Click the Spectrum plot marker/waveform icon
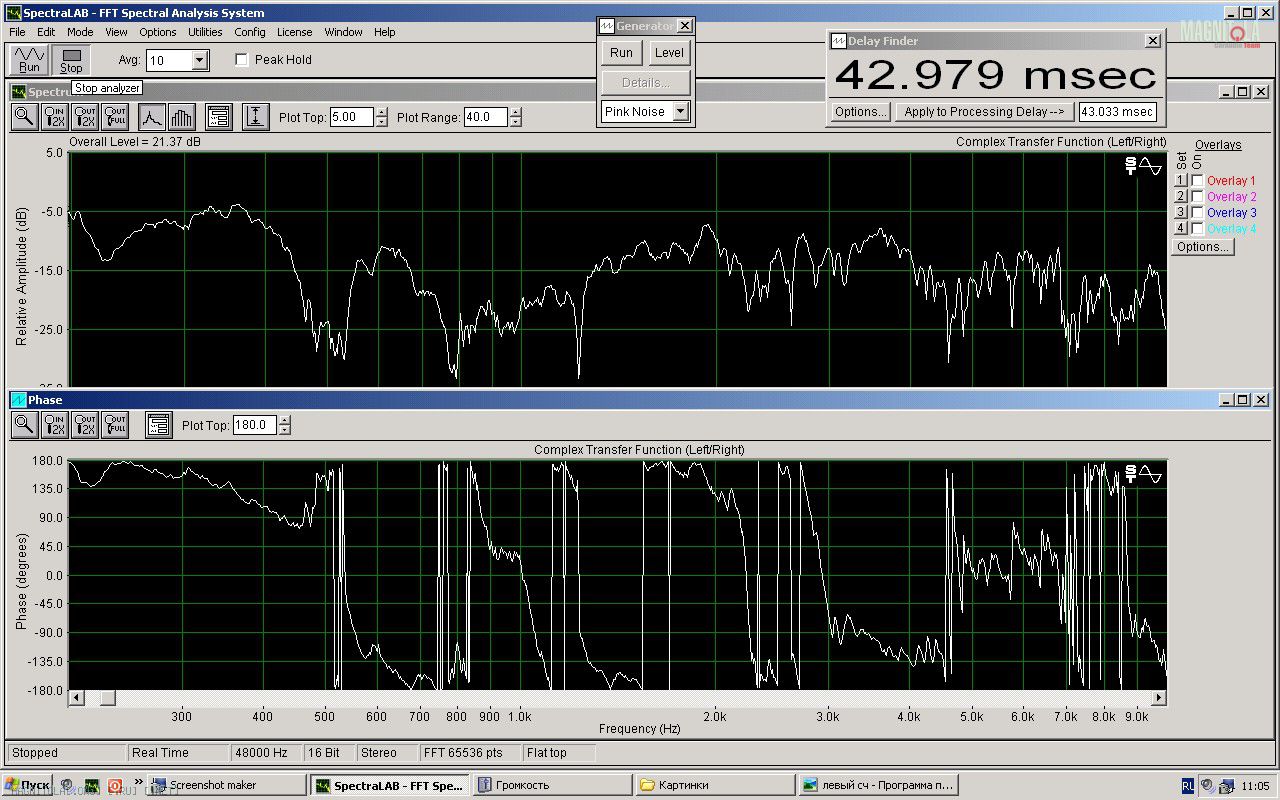The image size is (1280, 800). tap(1143, 166)
